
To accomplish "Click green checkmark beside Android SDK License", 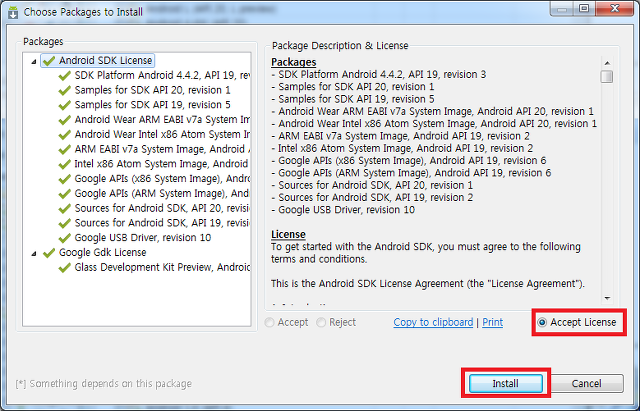I will pos(49,60).
